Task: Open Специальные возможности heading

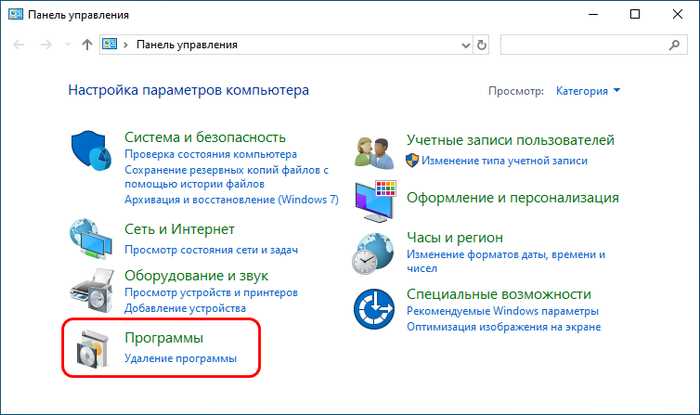Action: (x=499, y=294)
